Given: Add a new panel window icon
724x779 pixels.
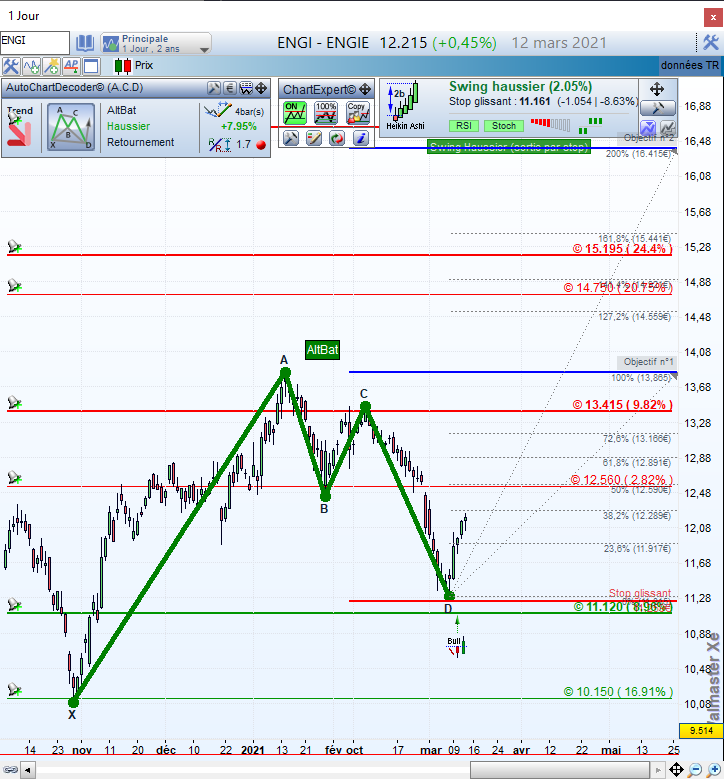Looking at the screenshot, I should (91, 66).
